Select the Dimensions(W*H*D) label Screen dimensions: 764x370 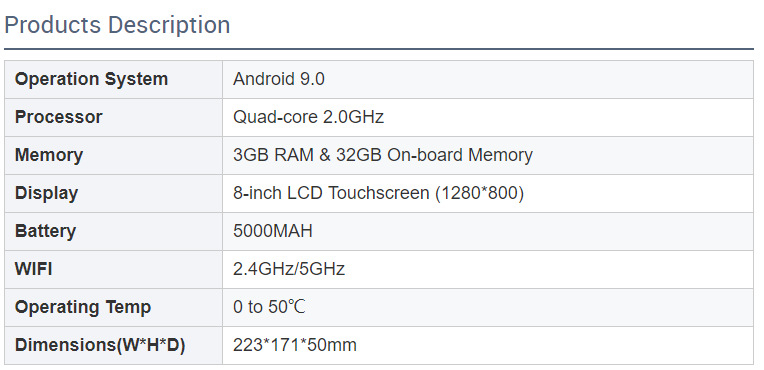(x=100, y=345)
